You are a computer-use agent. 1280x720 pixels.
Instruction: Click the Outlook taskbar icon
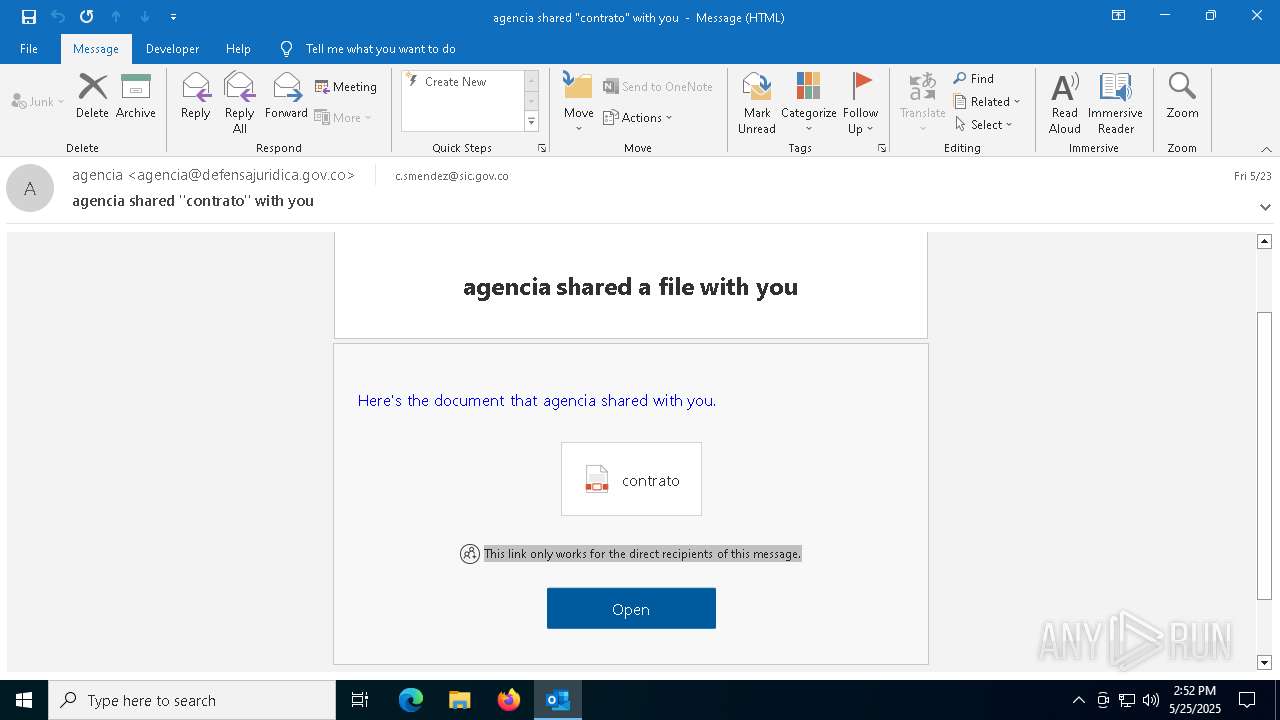pyautogui.click(x=558, y=700)
